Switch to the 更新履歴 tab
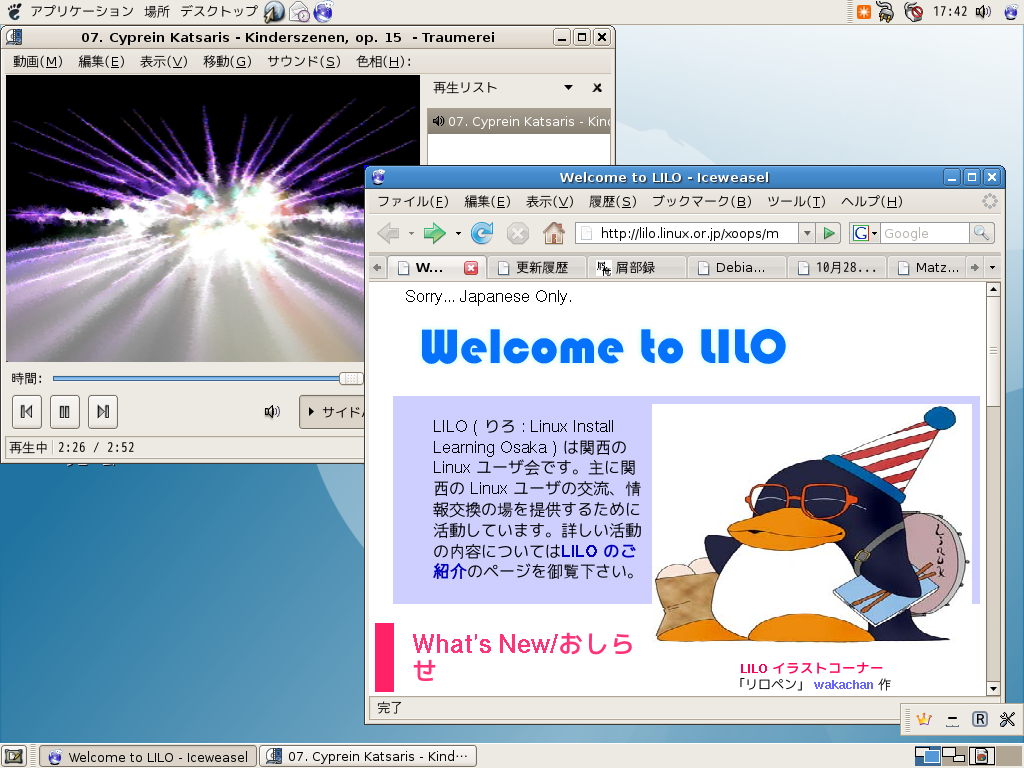 [x=536, y=268]
